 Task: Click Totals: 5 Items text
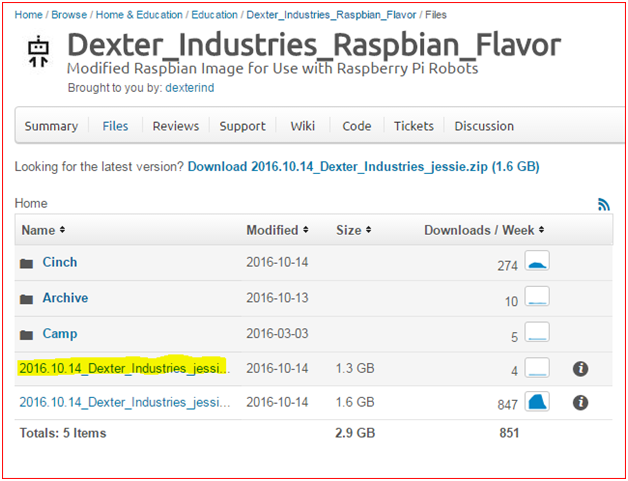(x=63, y=433)
